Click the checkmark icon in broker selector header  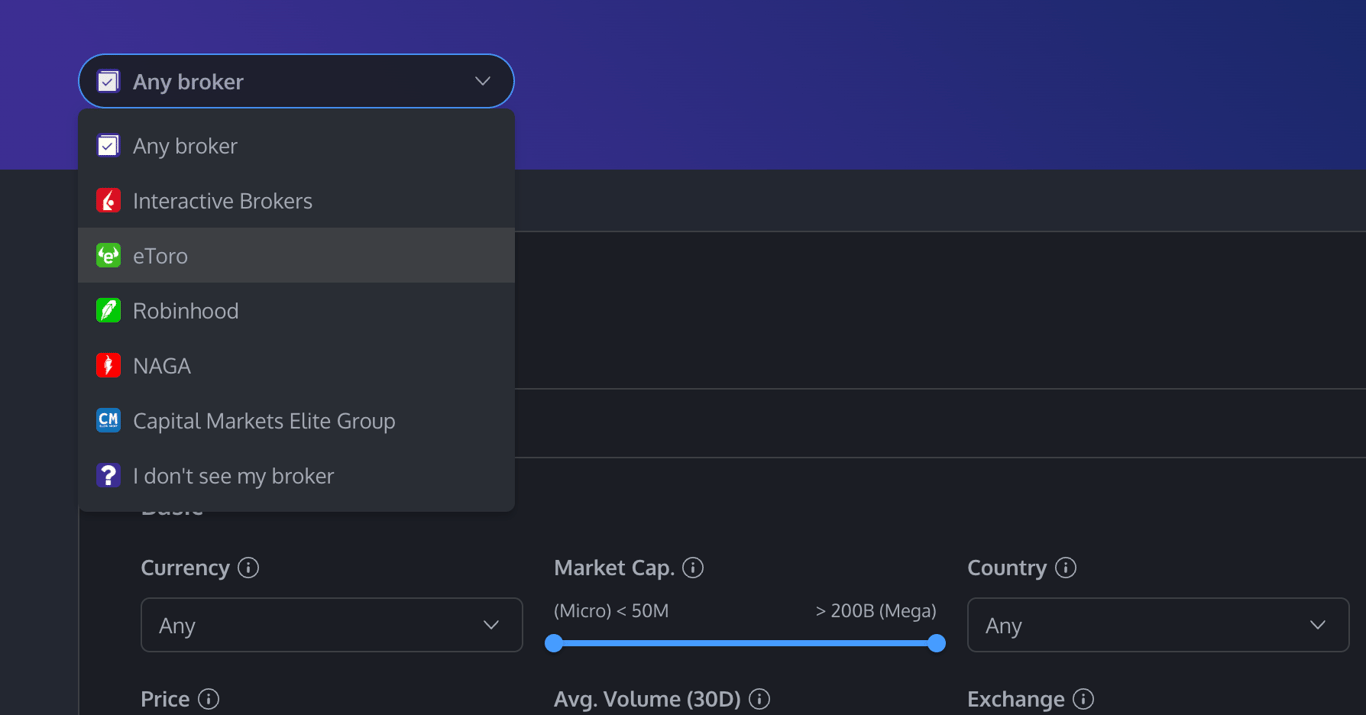108,81
